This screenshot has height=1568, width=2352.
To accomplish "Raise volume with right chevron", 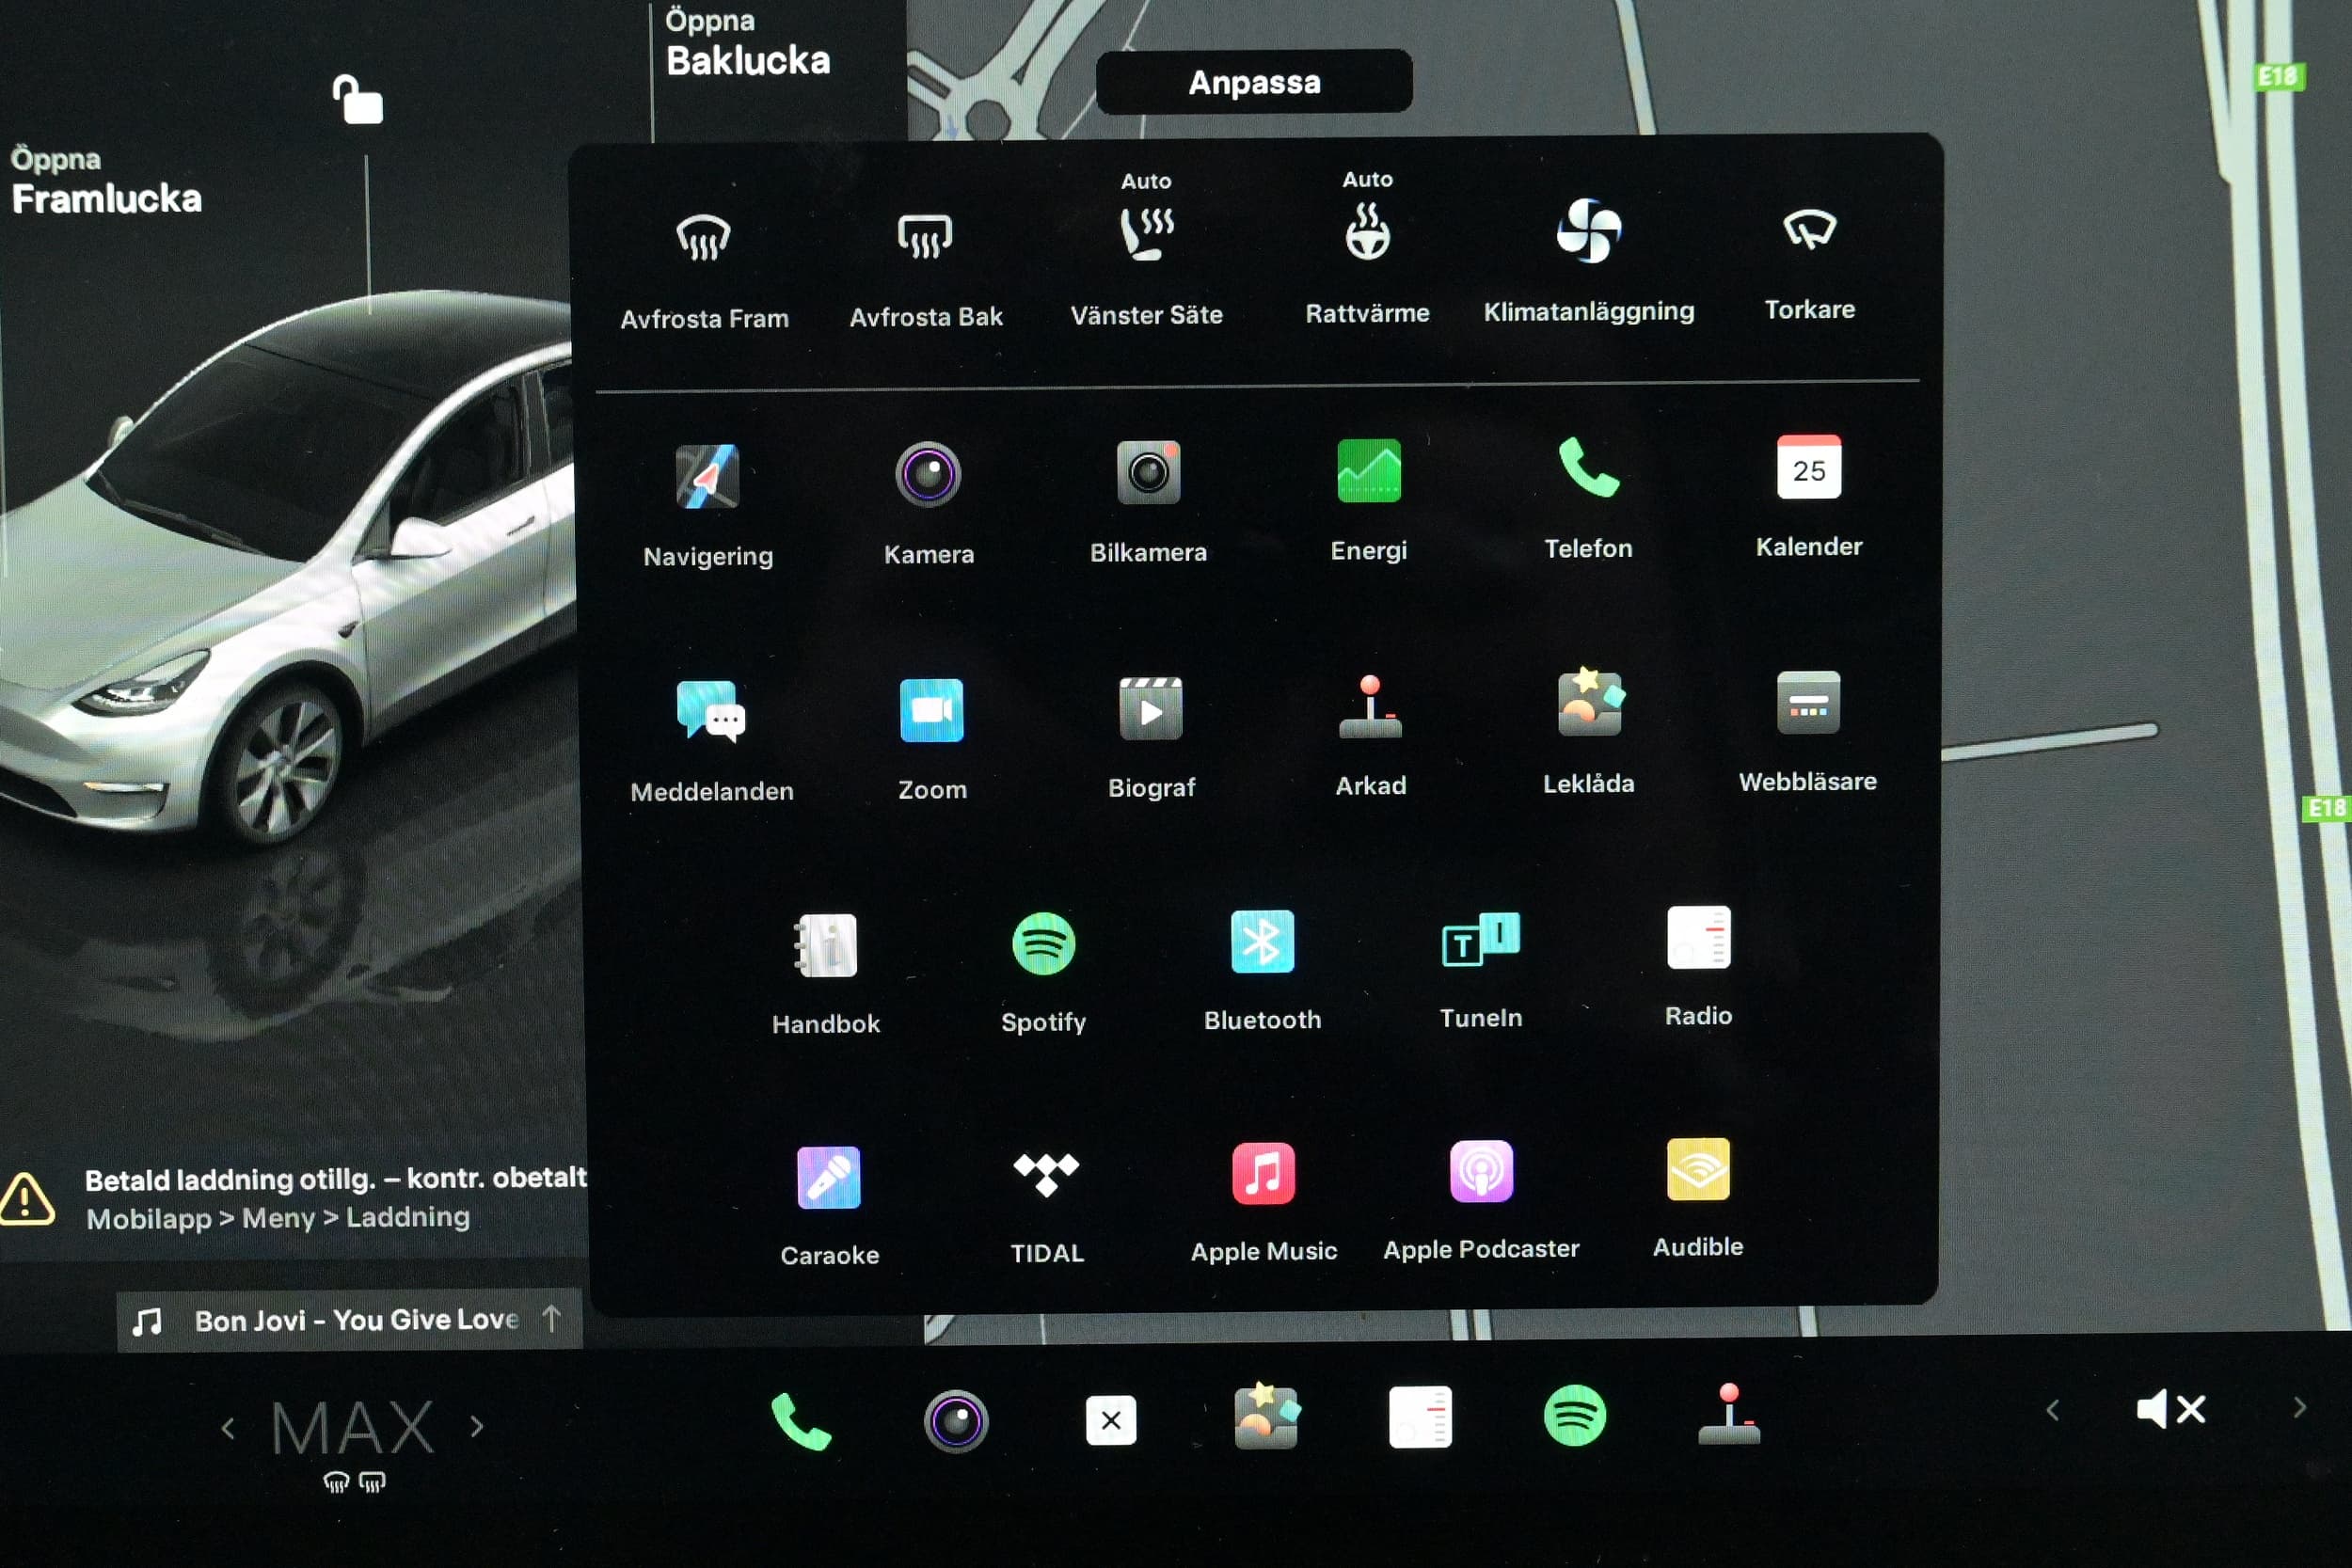I will [2300, 1408].
